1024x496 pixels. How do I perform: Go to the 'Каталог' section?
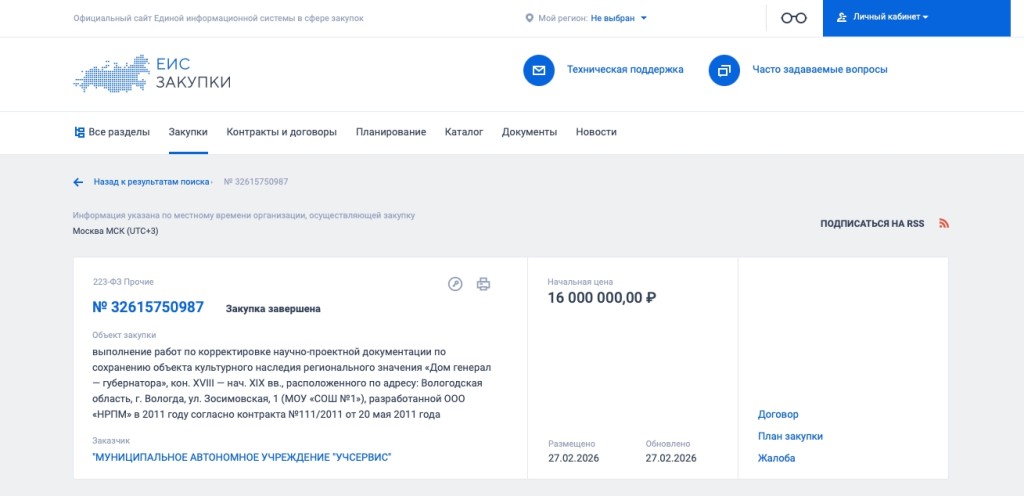pyautogui.click(x=464, y=132)
